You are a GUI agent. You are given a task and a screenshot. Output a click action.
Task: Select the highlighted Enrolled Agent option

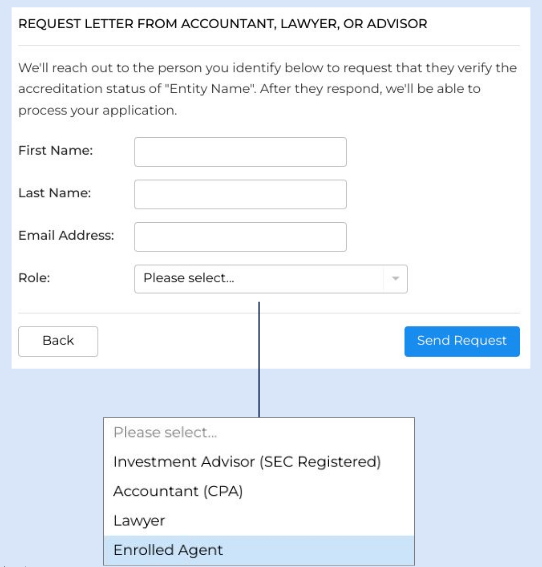point(259,550)
